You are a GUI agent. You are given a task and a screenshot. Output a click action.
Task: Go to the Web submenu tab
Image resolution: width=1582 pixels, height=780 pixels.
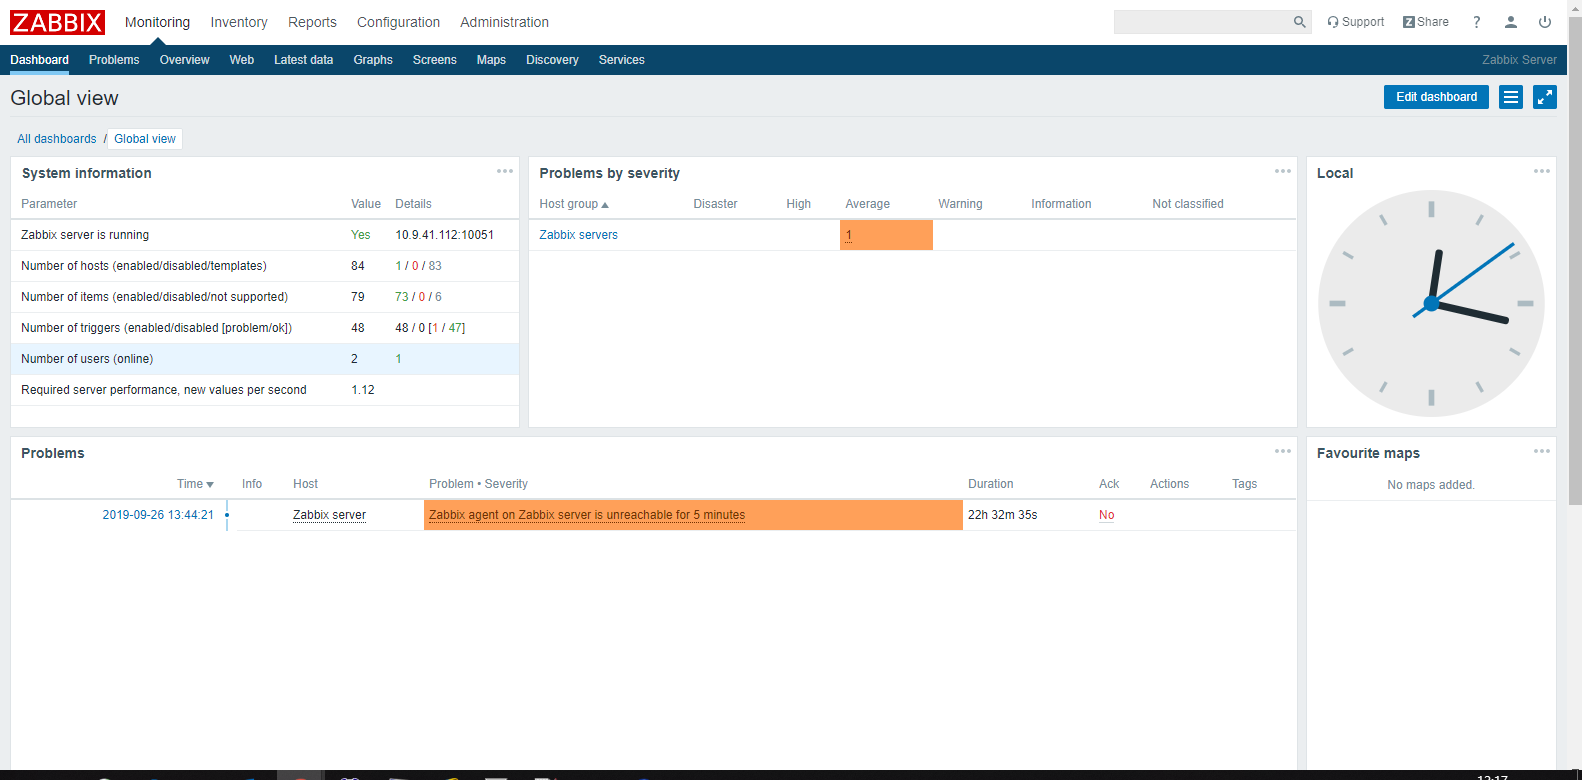[x=242, y=60]
